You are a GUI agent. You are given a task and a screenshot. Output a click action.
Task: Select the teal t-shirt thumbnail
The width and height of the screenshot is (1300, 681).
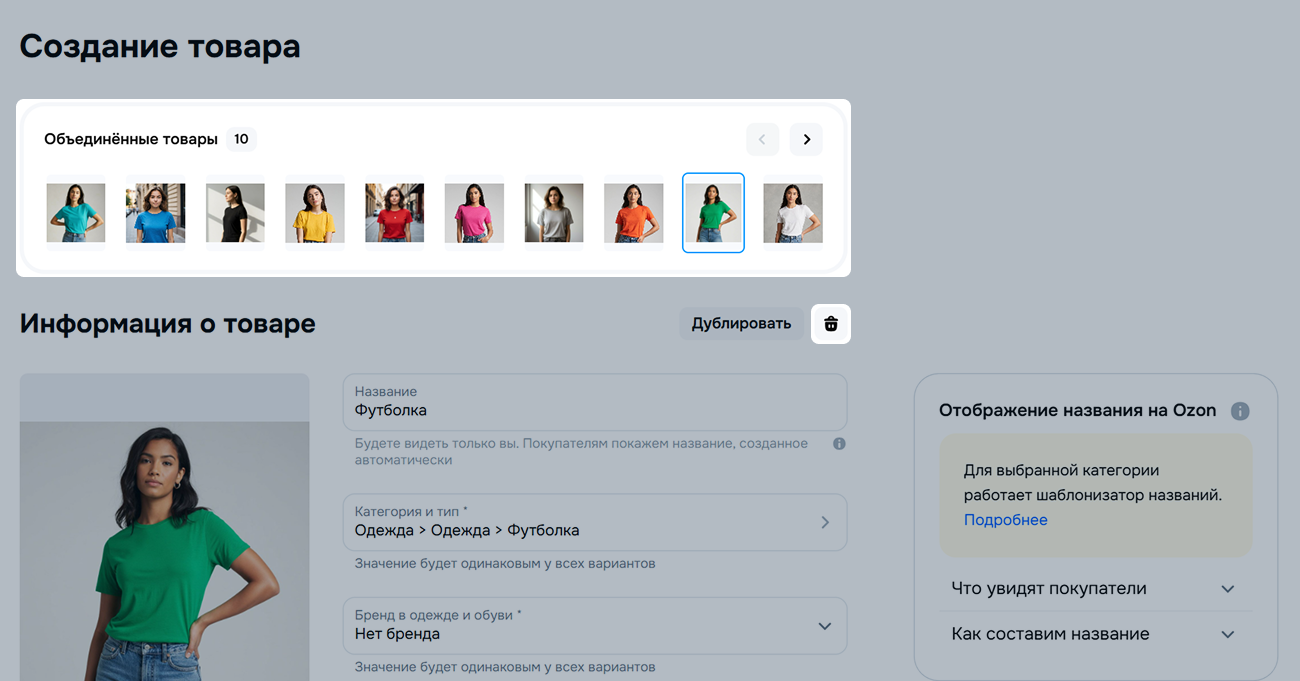[x=76, y=213]
